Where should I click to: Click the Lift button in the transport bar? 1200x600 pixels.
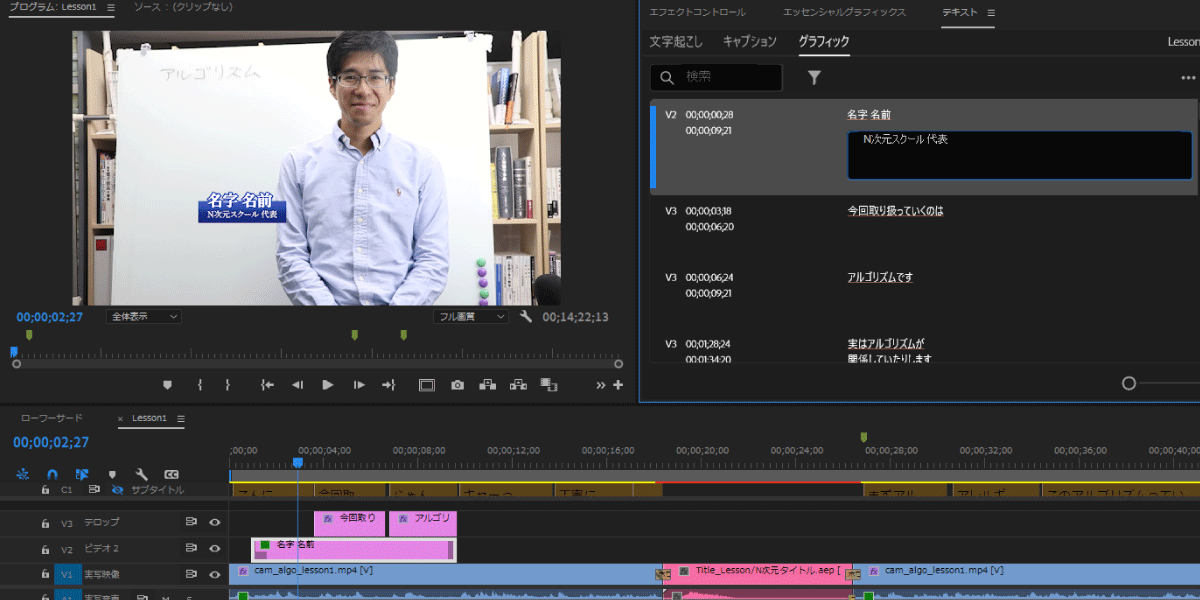pyautogui.click(x=487, y=385)
